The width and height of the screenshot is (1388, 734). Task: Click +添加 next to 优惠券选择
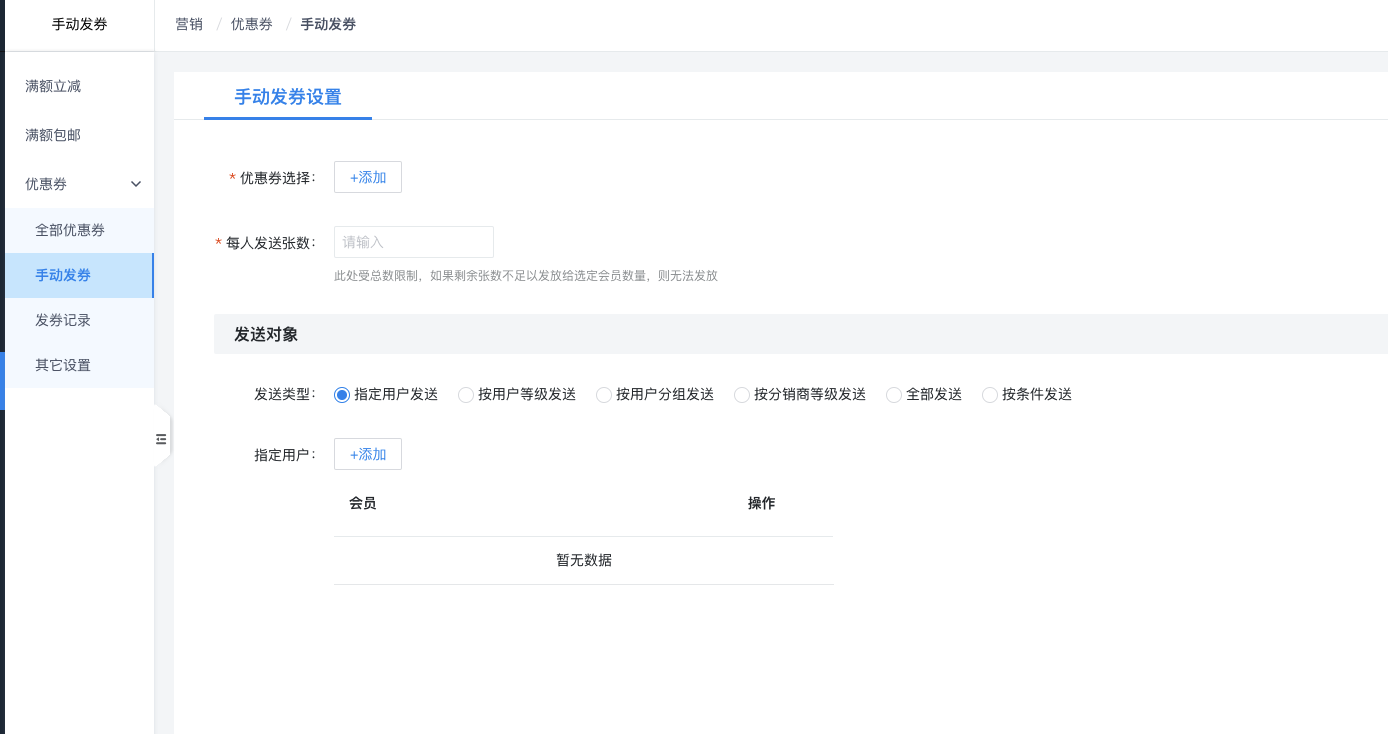(367, 177)
